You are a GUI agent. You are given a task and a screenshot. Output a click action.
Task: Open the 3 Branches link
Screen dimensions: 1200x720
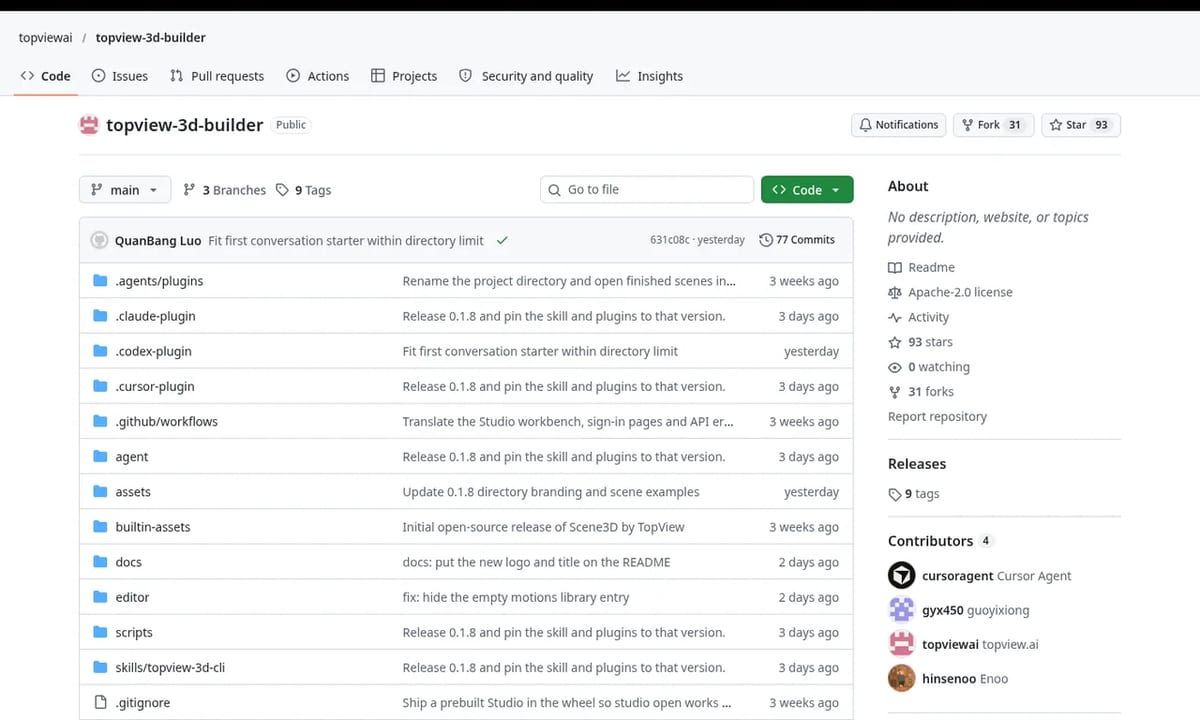225,190
